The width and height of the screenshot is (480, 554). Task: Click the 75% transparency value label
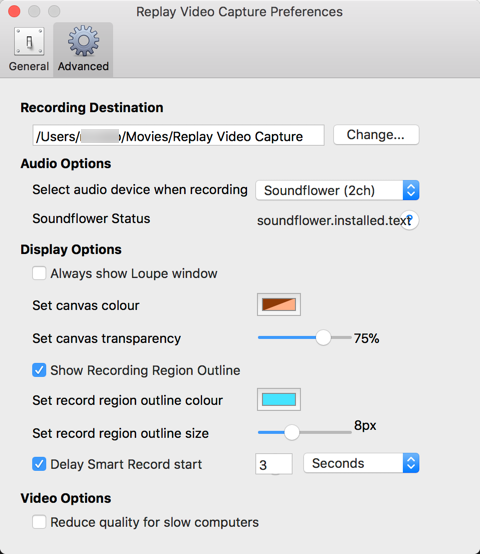tap(367, 338)
